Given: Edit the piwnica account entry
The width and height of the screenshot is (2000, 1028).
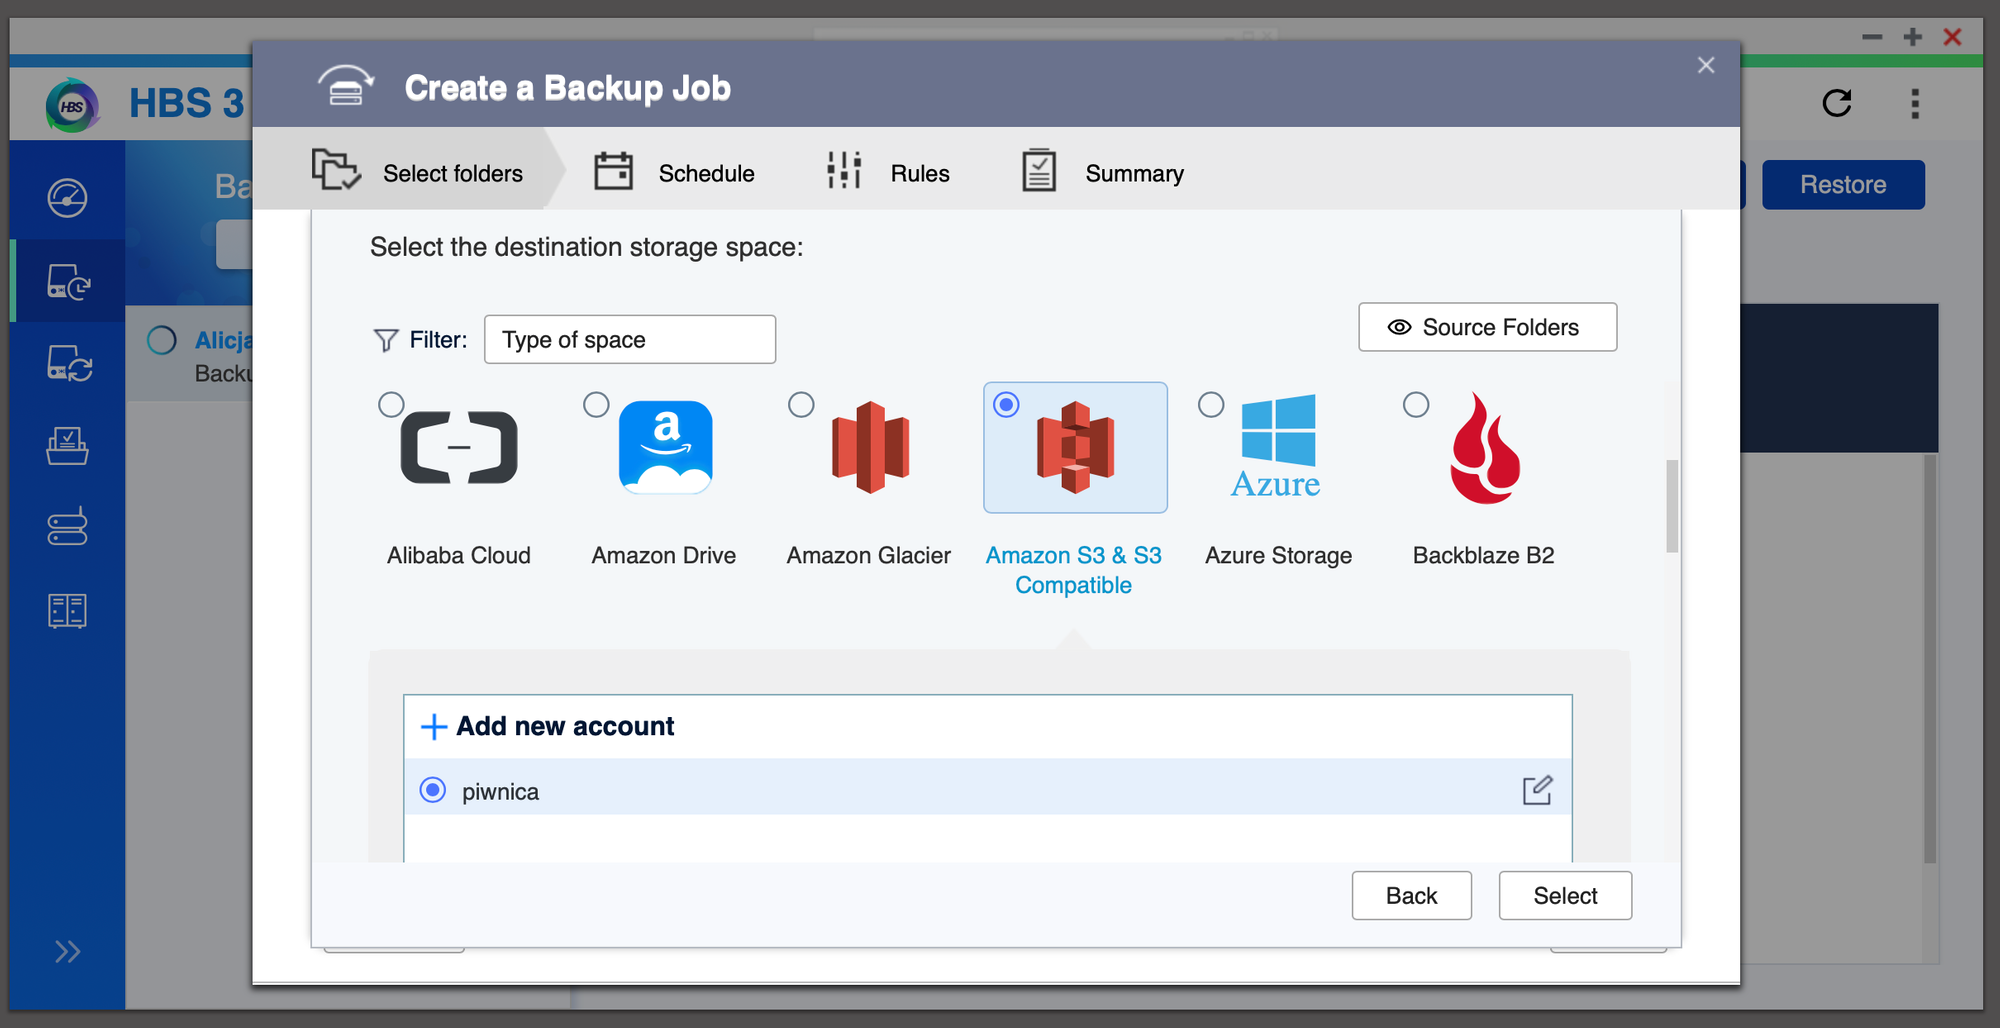Looking at the screenshot, I should tap(1537, 790).
